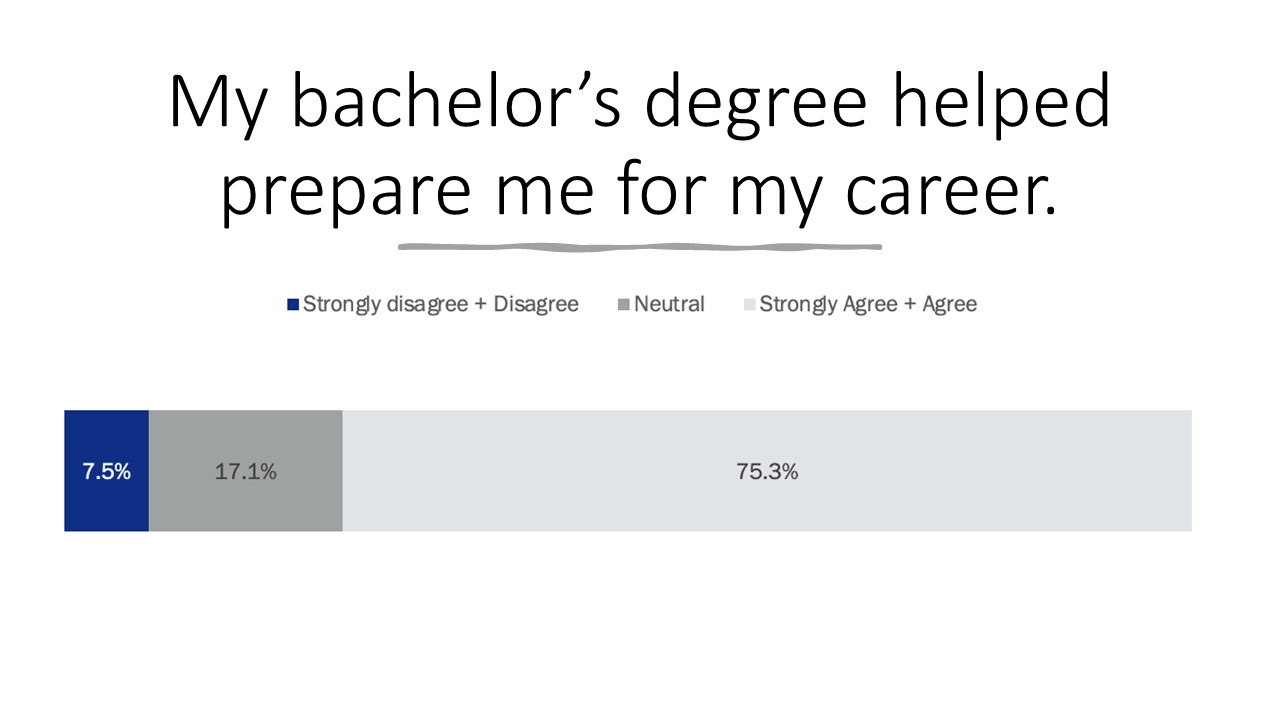
Task: Click the 7.5% data label
Action: [107, 472]
